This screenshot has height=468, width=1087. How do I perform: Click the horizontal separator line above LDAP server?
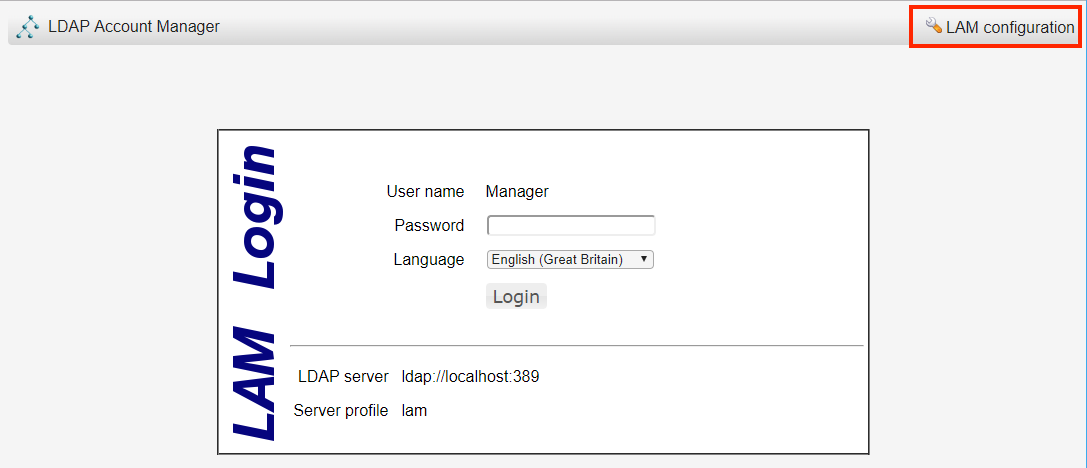[x=576, y=346]
